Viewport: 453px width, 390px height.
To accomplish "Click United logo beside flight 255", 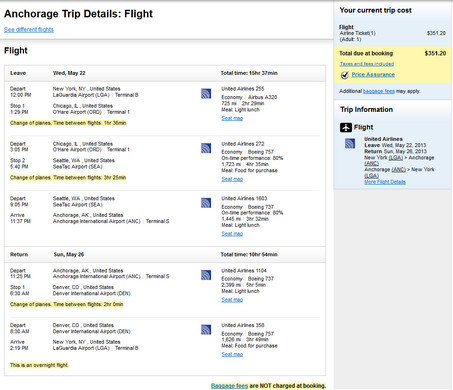I will click(206, 94).
